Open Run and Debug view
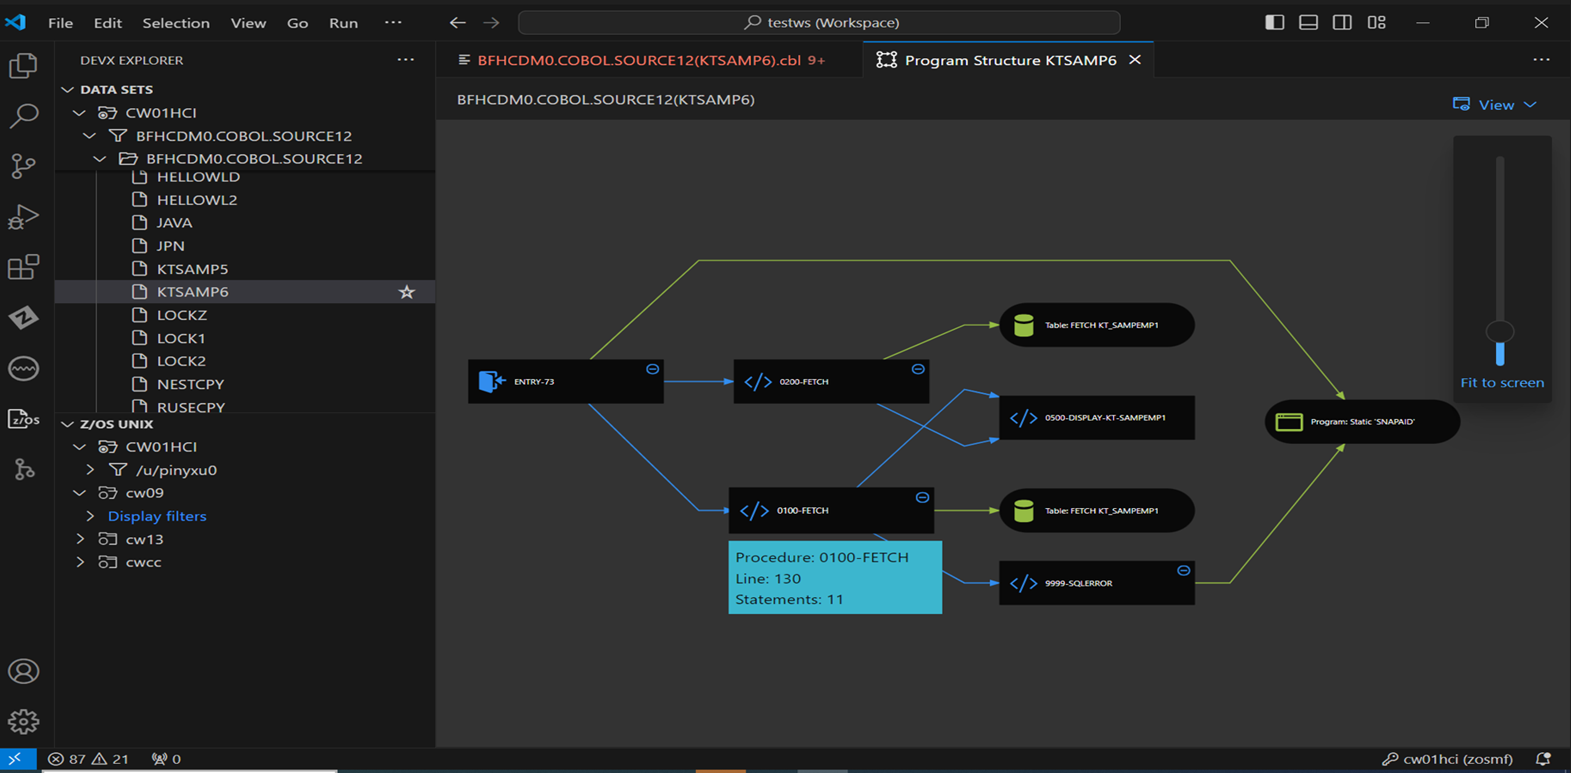The width and height of the screenshot is (1571, 773). [23, 217]
